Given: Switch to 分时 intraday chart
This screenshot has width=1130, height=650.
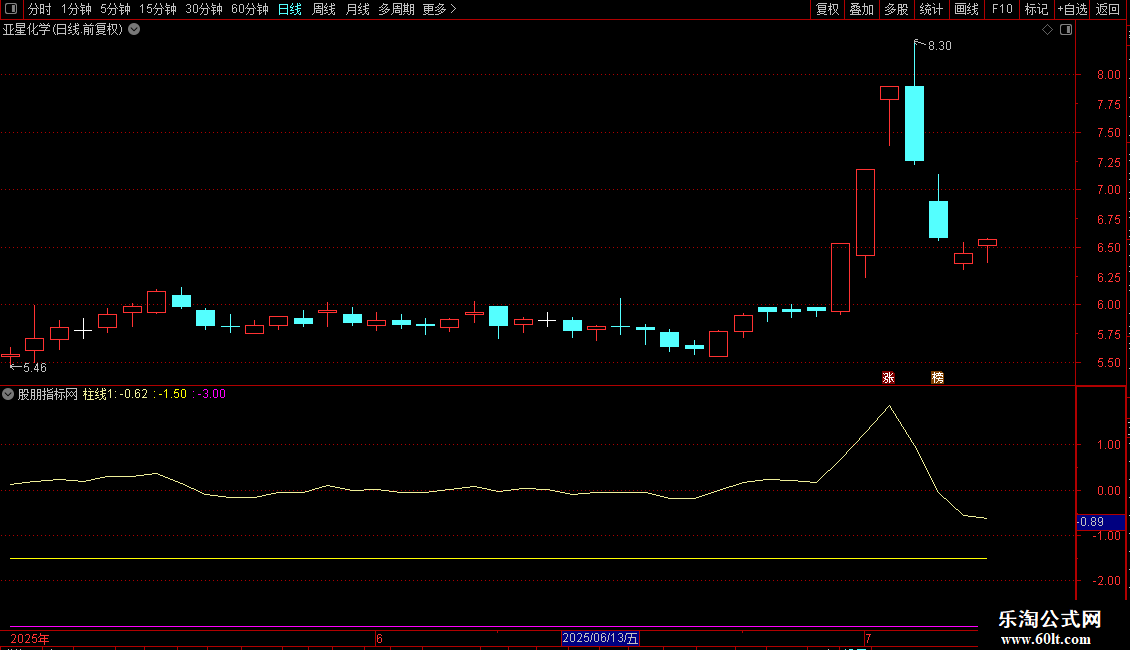Looking at the screenshot, I should 40,9.
